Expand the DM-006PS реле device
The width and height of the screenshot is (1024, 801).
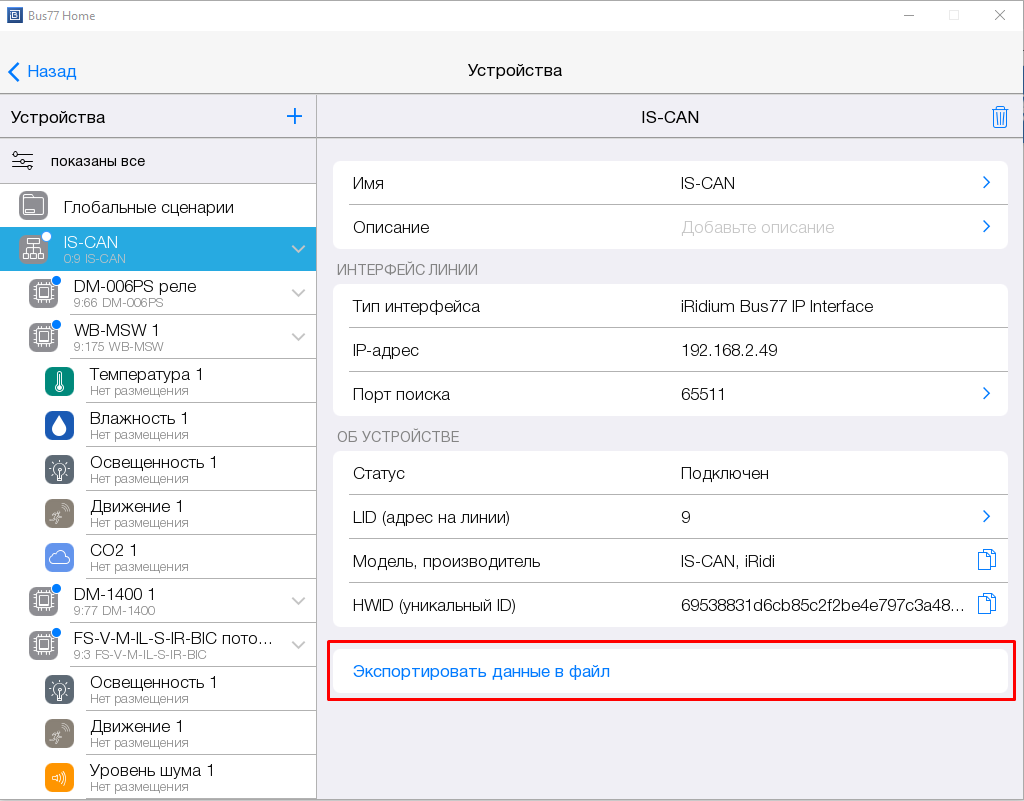[x=298, y=293]
